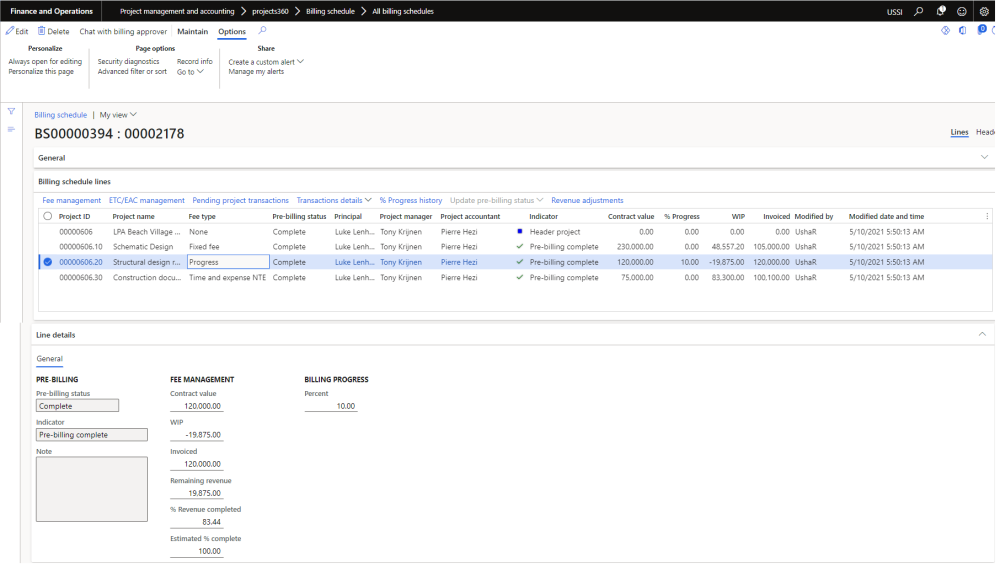Open search in the action pane
This screenshot has width=1000, height=567.
pos(263,31)
